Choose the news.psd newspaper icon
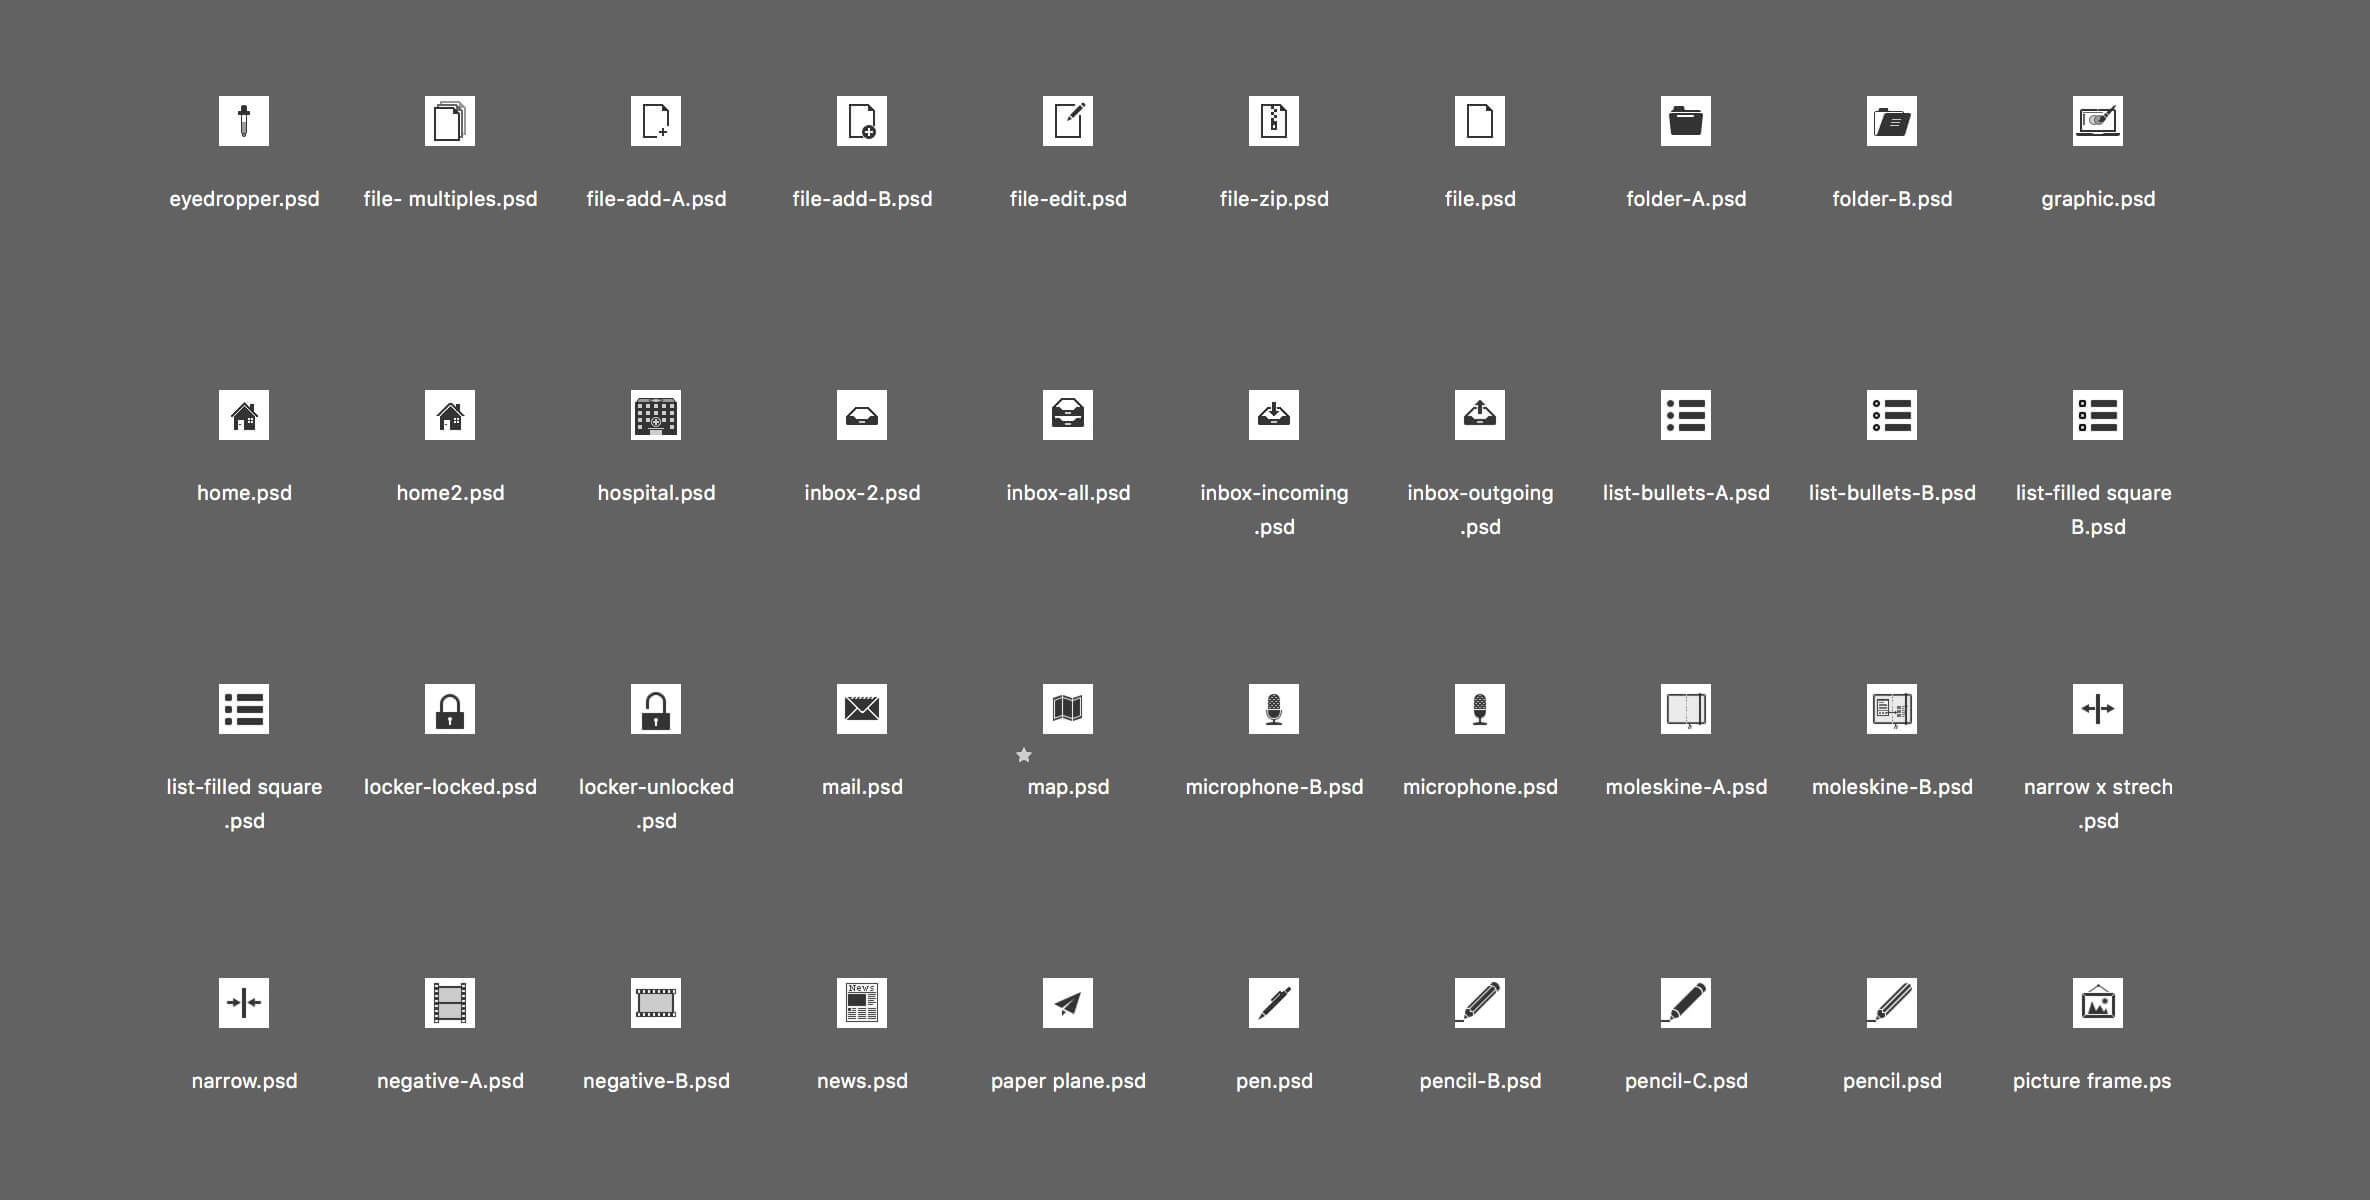The width and height of the screenshot is (2370, 1200). (862, 1003)
